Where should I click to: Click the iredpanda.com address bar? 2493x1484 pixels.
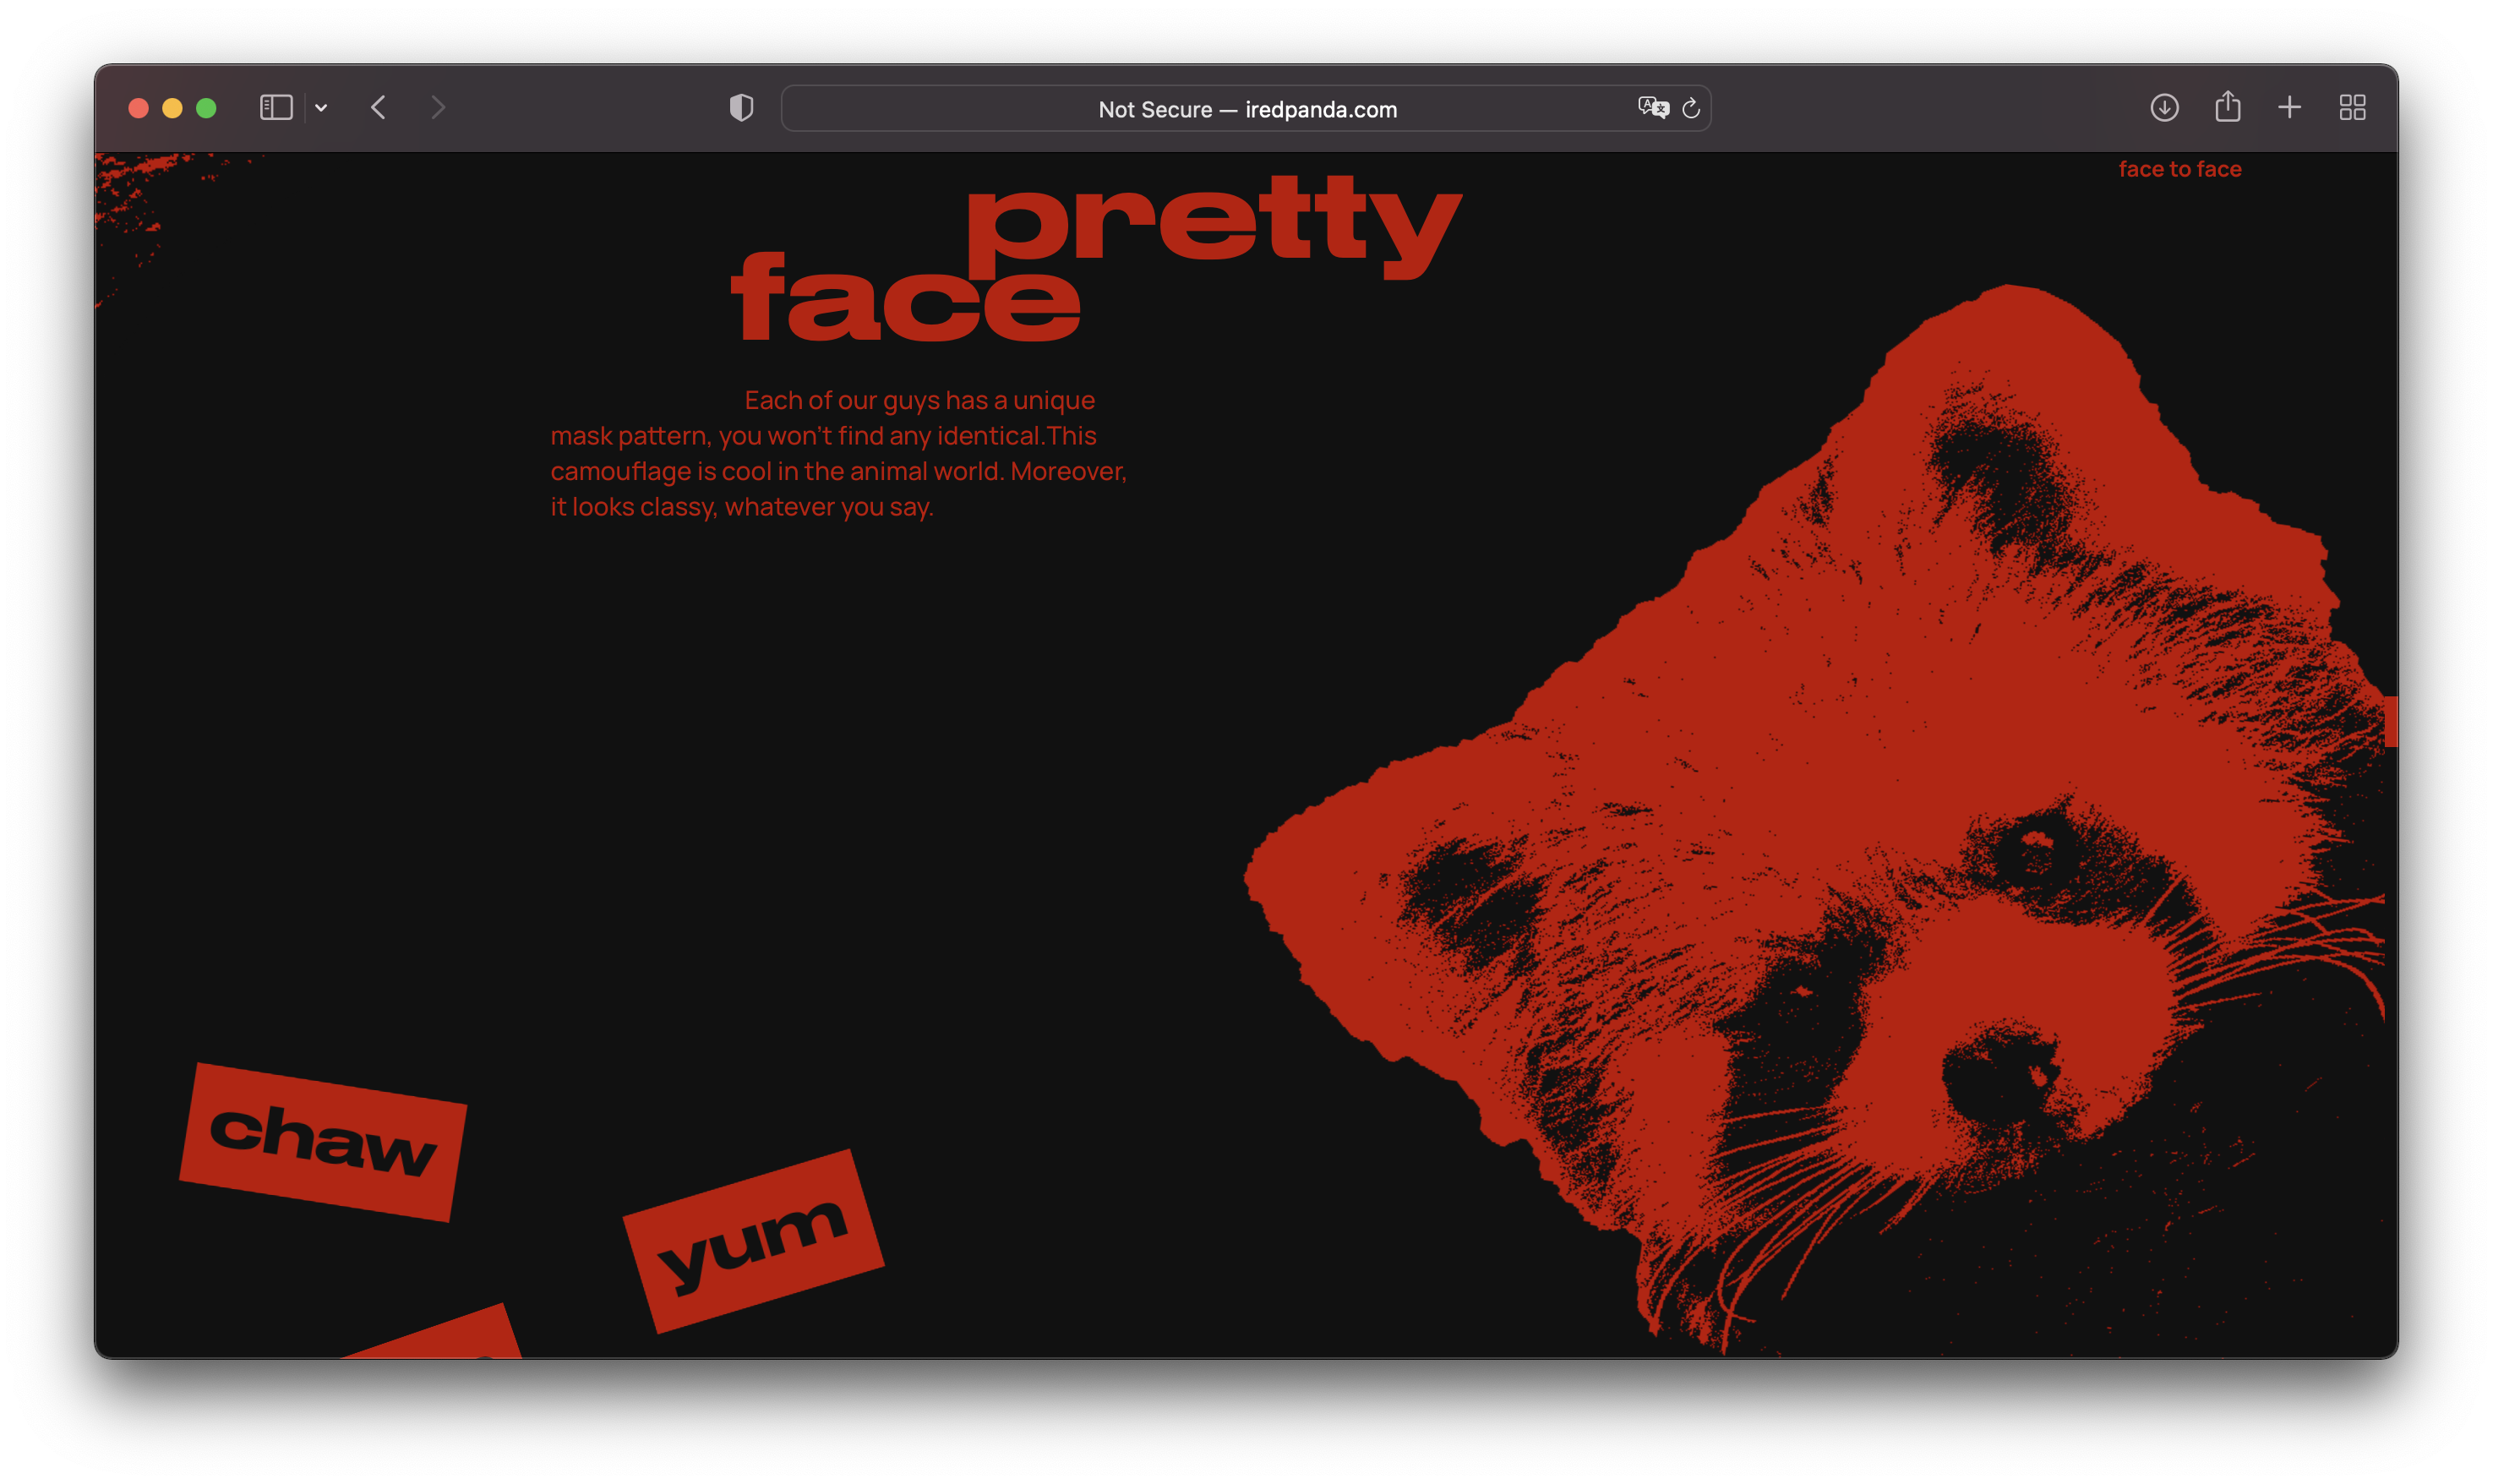pos(1246,109)
